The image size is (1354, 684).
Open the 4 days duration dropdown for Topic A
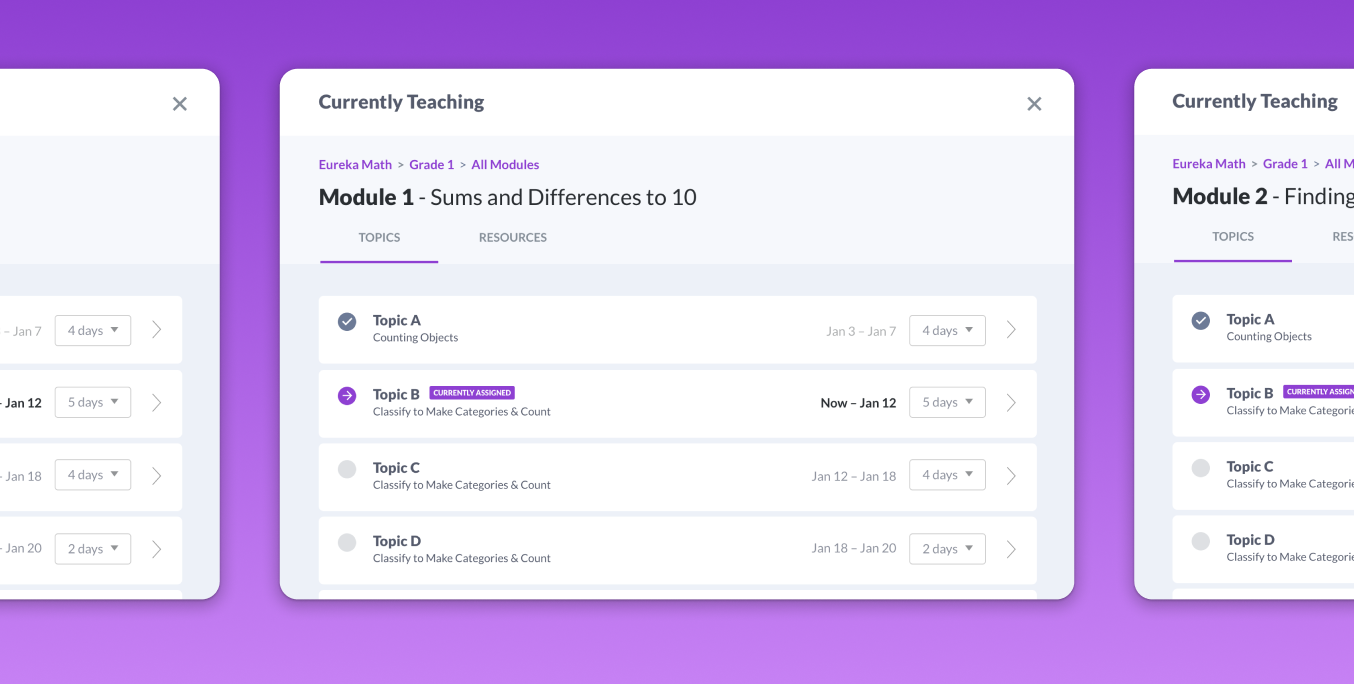tap(947, 330)
